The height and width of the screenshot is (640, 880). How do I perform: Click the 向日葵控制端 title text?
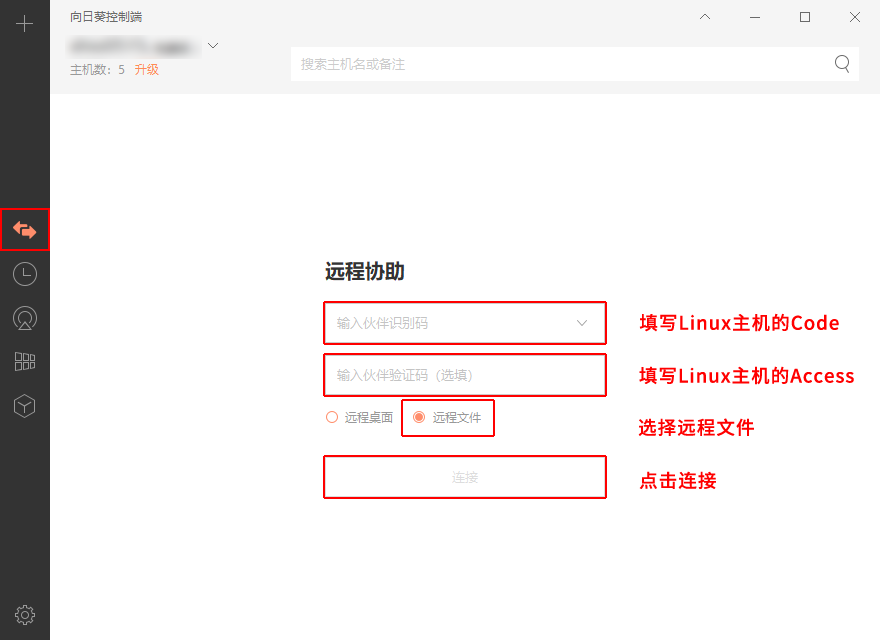coord(106,17)
